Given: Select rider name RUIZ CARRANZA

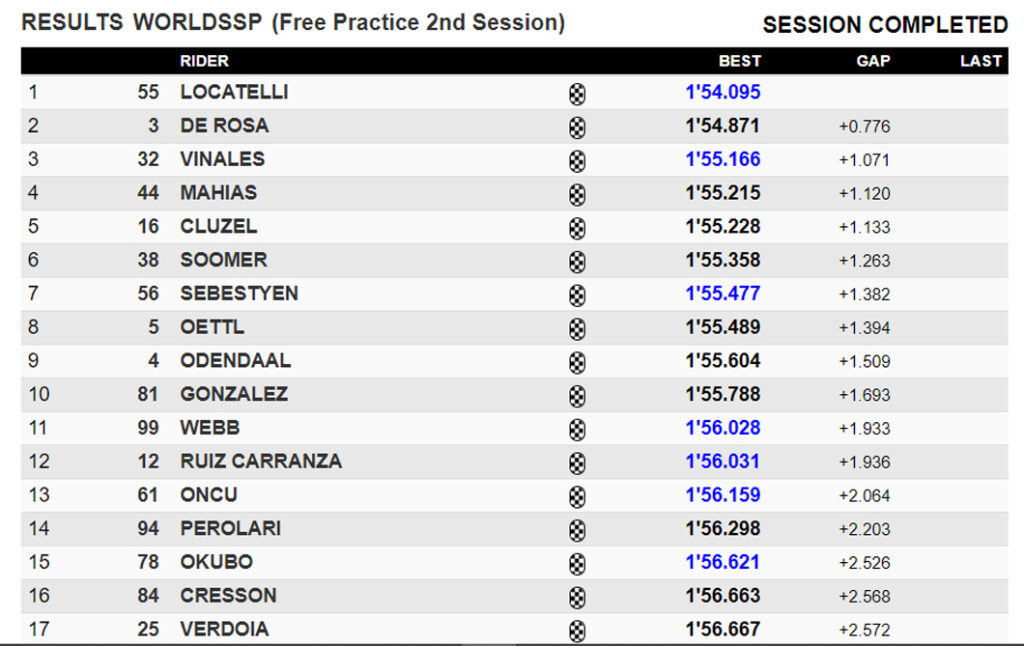Looking at the screenshot, I should coord(260,461).
